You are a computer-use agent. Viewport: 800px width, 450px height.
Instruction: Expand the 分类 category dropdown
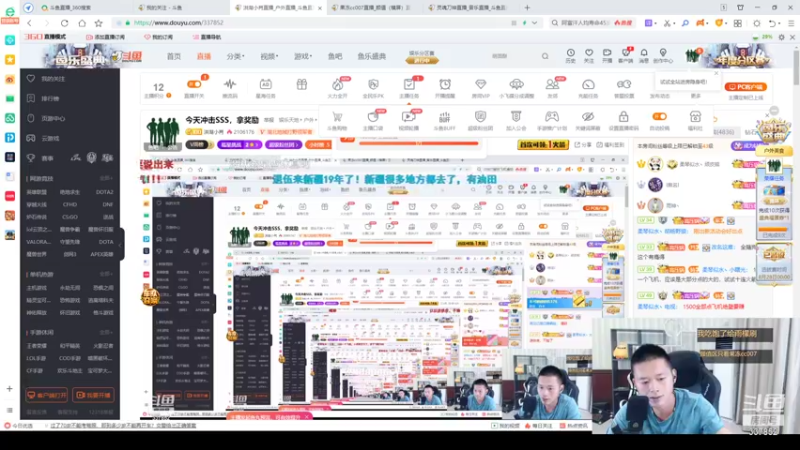point(235,56)
